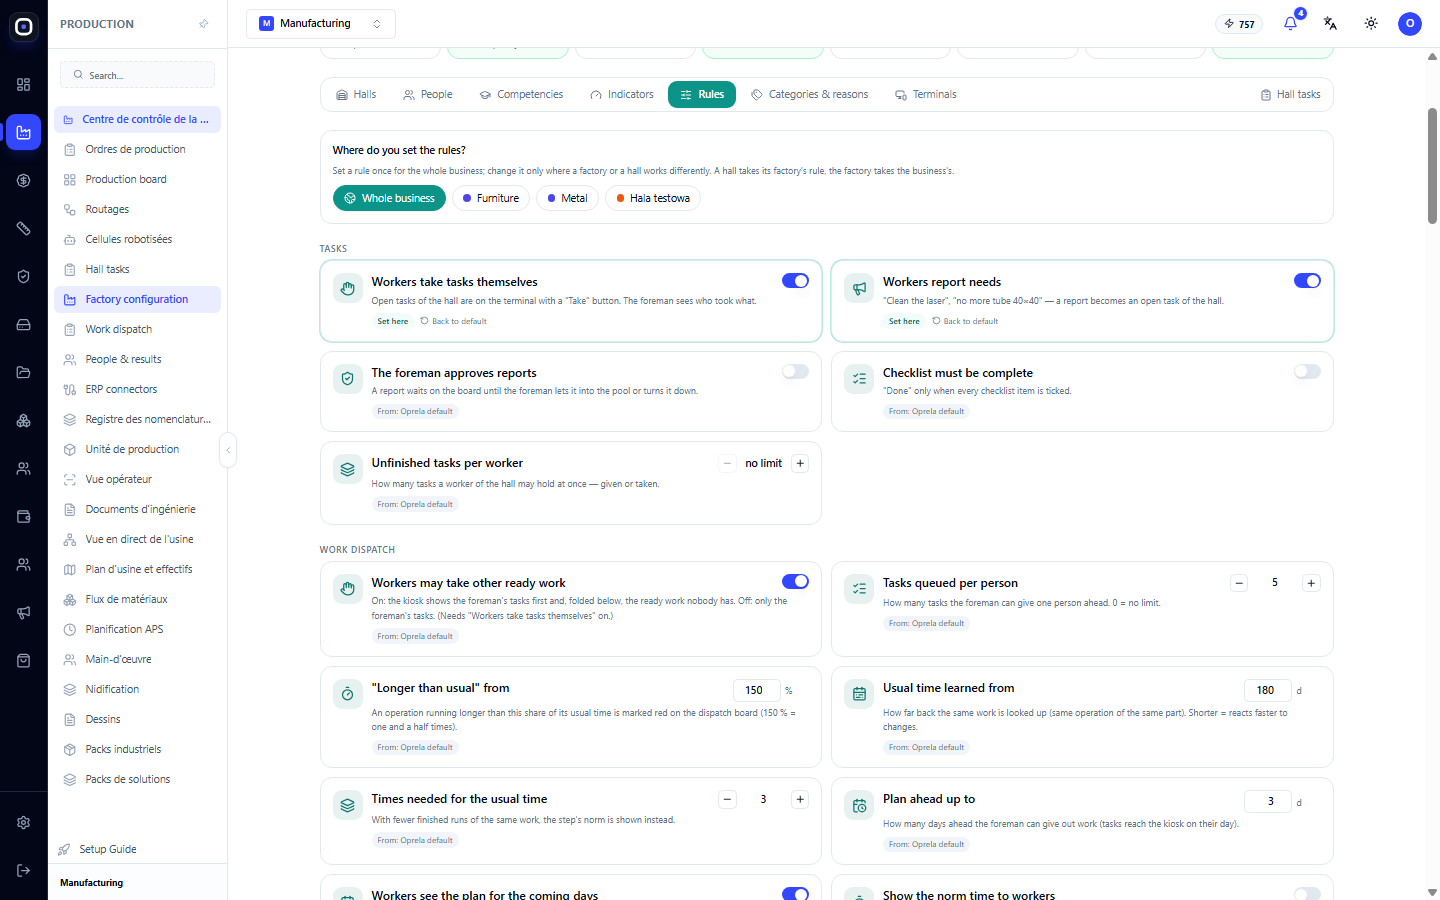Click the settings gear in left rail
Image resolution: width=1440 pixels, height=900 pixels.
23,822
